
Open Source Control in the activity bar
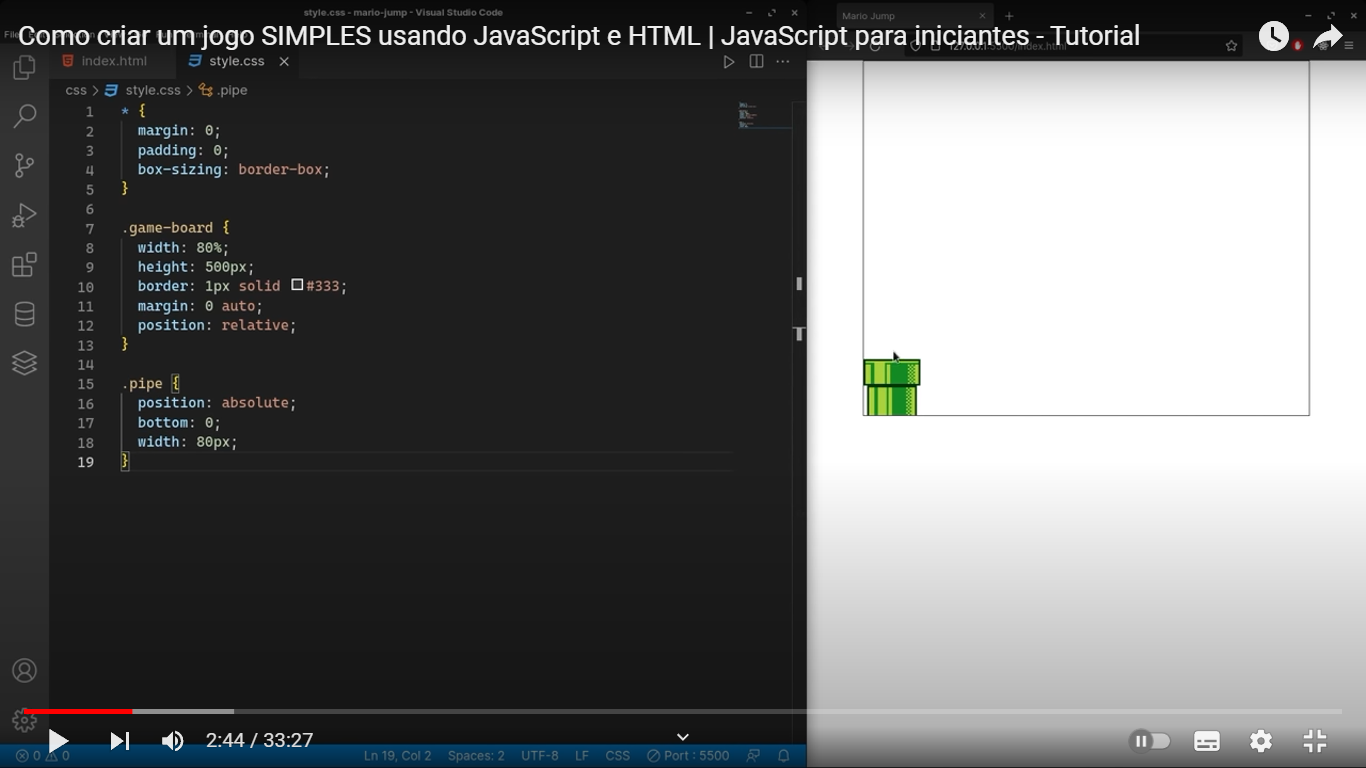point(24,166)
